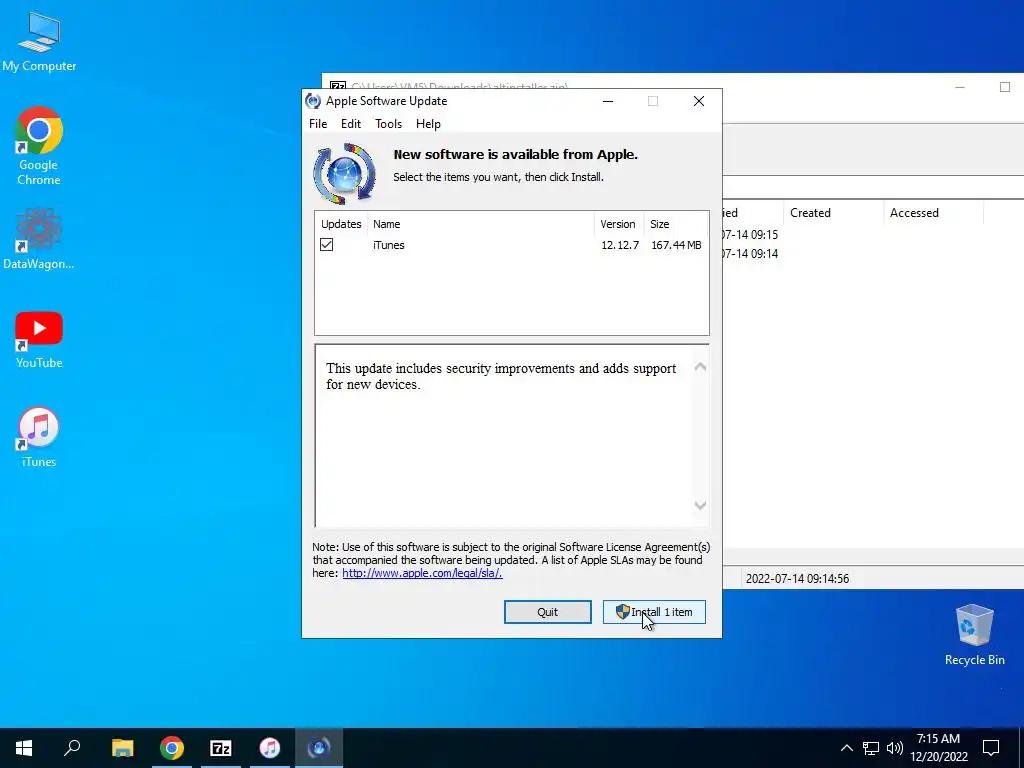This screenshot has width=1024, height=768.
Task: Open the YouTube desktop shortcut
Action: tap(39, 340)
